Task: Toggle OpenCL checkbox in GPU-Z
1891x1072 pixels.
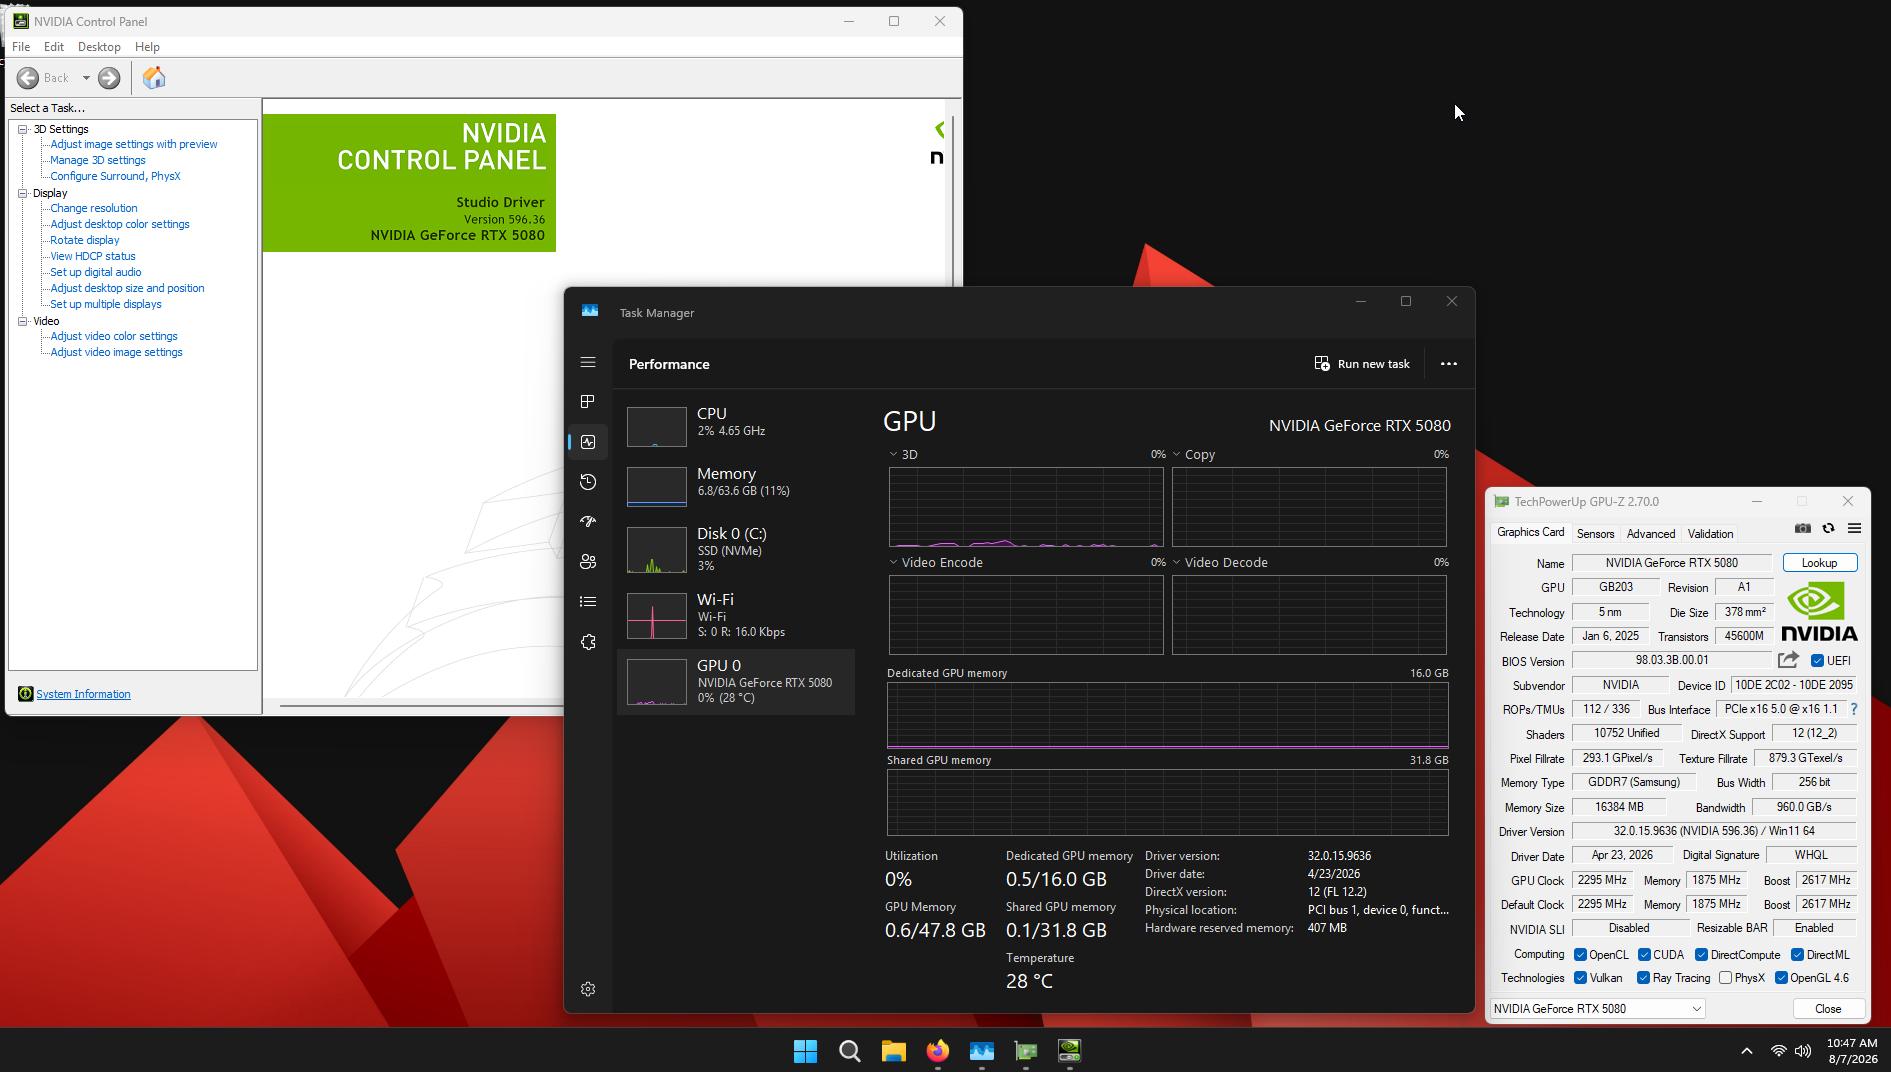Action: [1580, 955]
